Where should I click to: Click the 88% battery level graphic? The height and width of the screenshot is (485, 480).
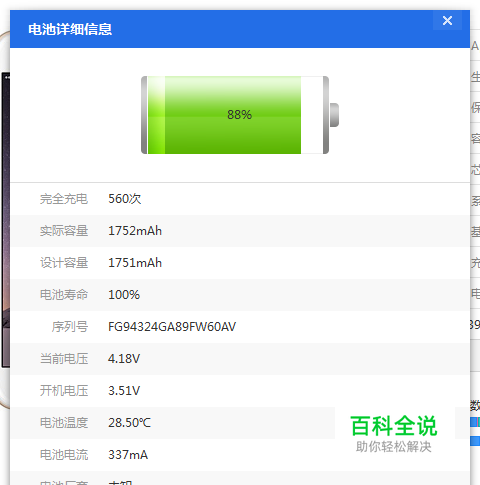point(240,115)
